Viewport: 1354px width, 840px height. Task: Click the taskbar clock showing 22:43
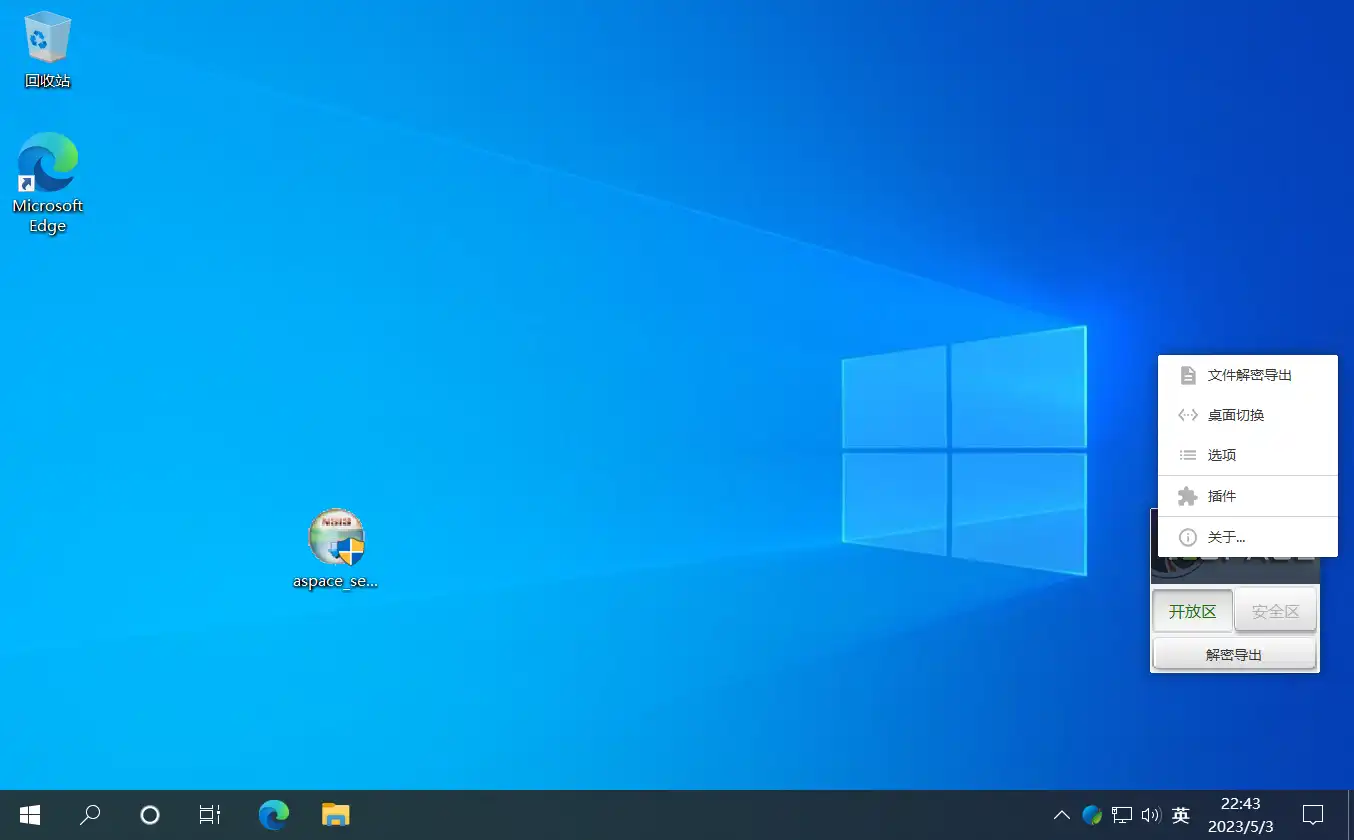pos(1240,815)
